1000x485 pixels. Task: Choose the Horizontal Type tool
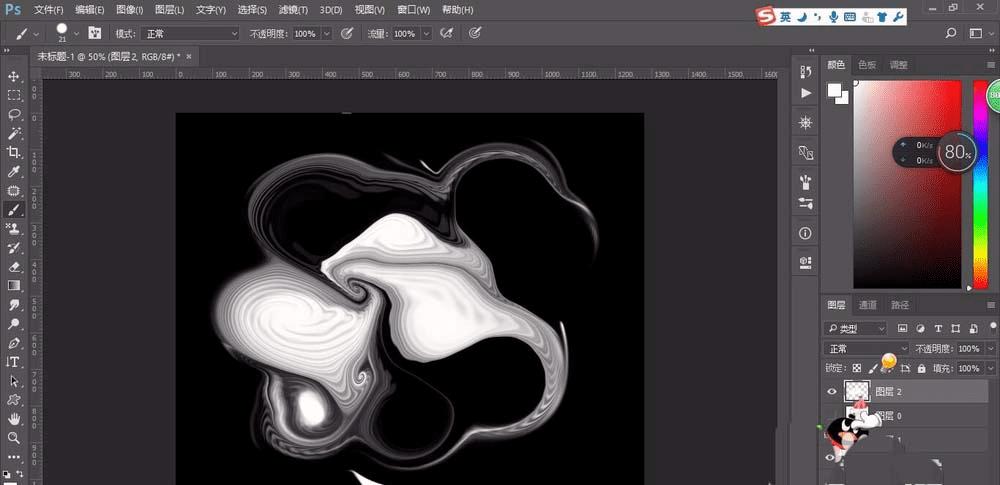(14, 362)
